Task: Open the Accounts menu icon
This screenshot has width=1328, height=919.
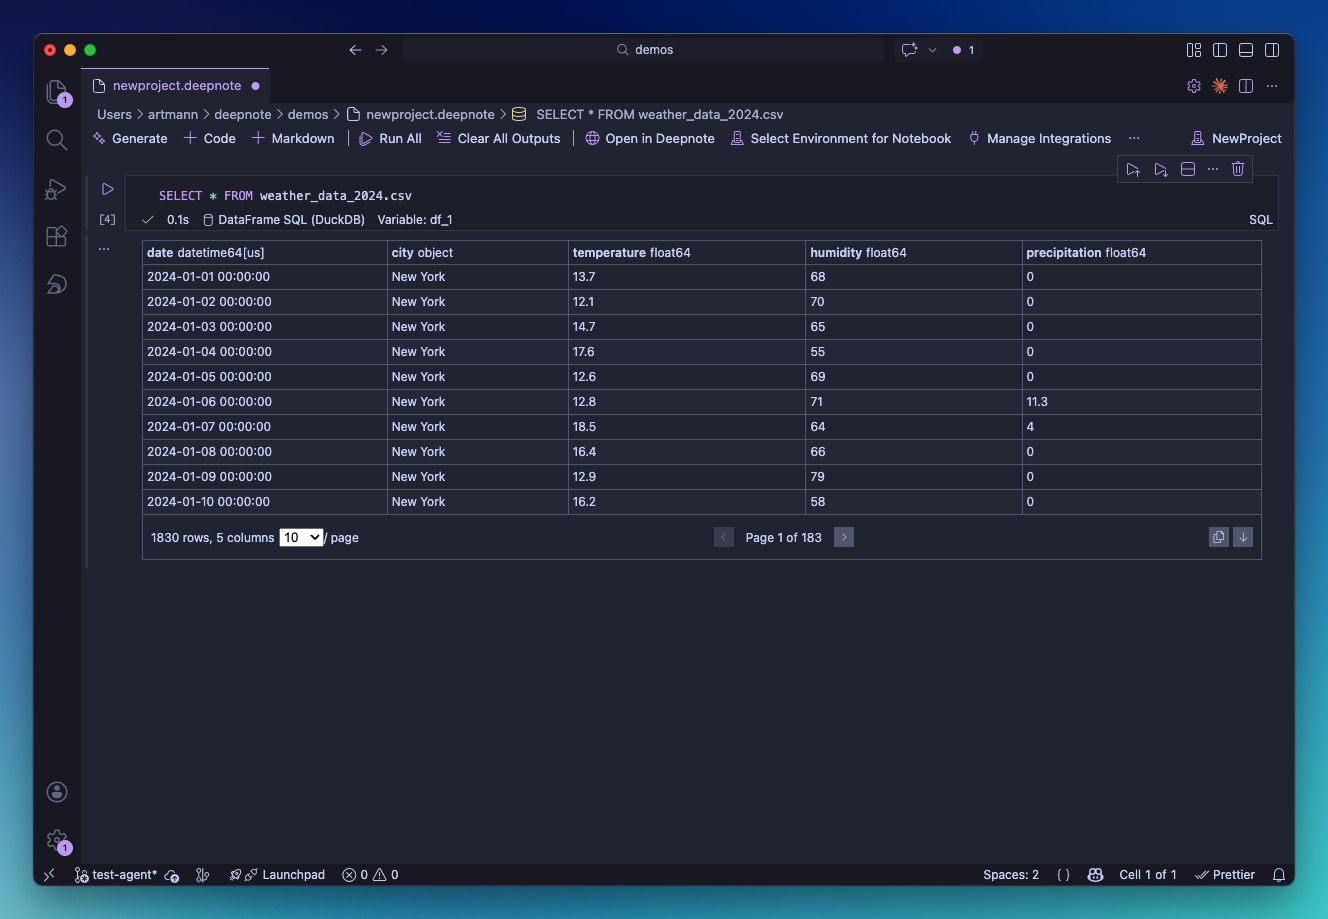Action: (x=57, y=792)
